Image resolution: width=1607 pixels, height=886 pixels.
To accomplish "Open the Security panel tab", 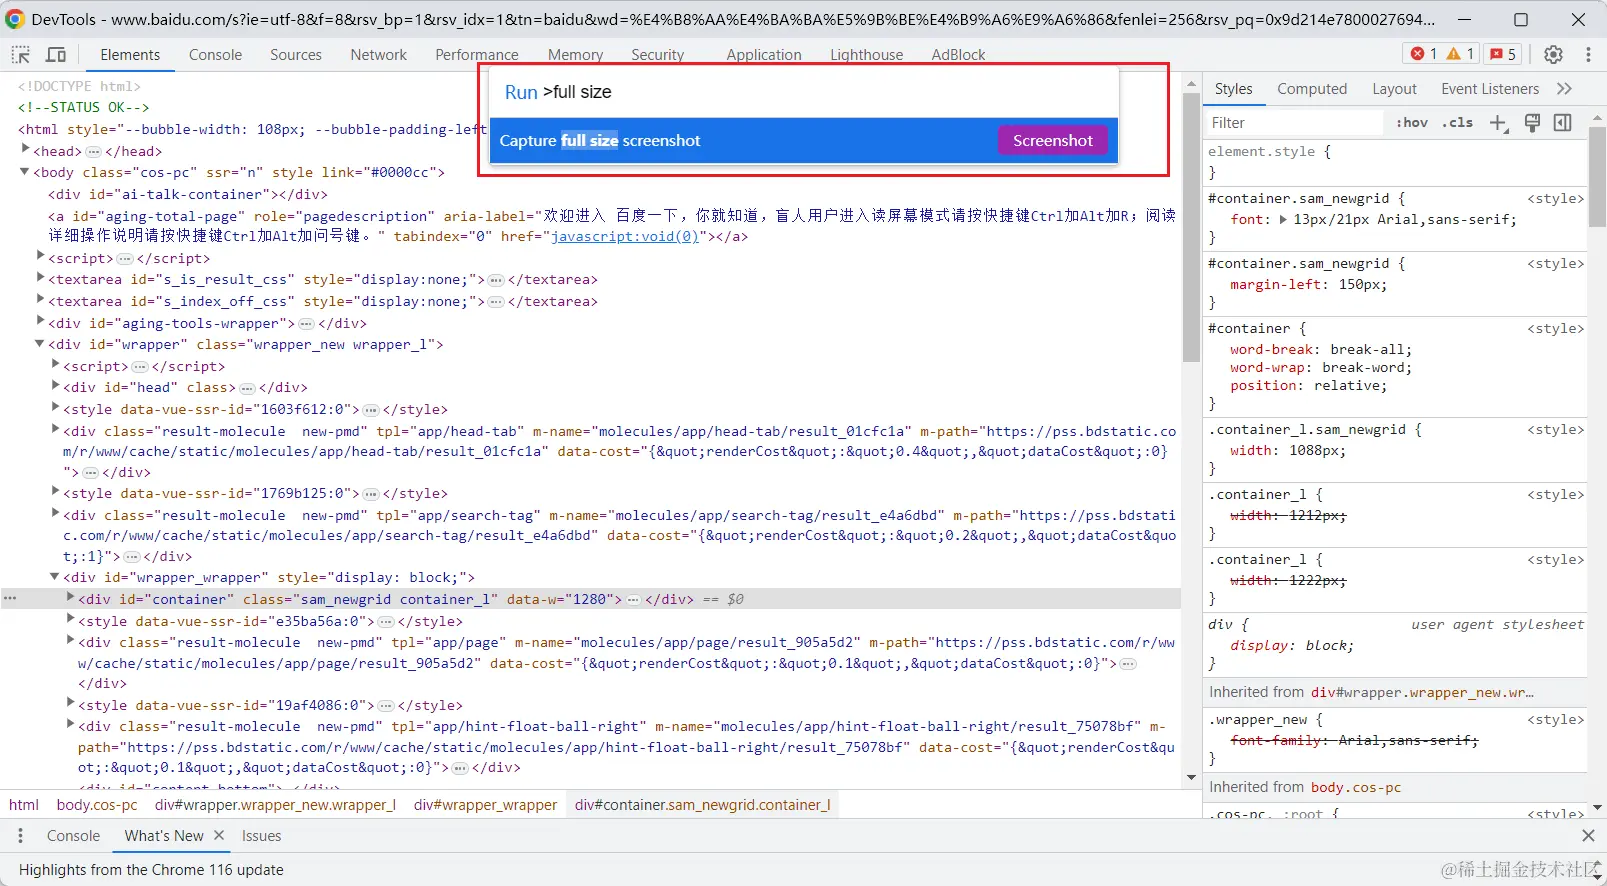I will pos(657,55).
